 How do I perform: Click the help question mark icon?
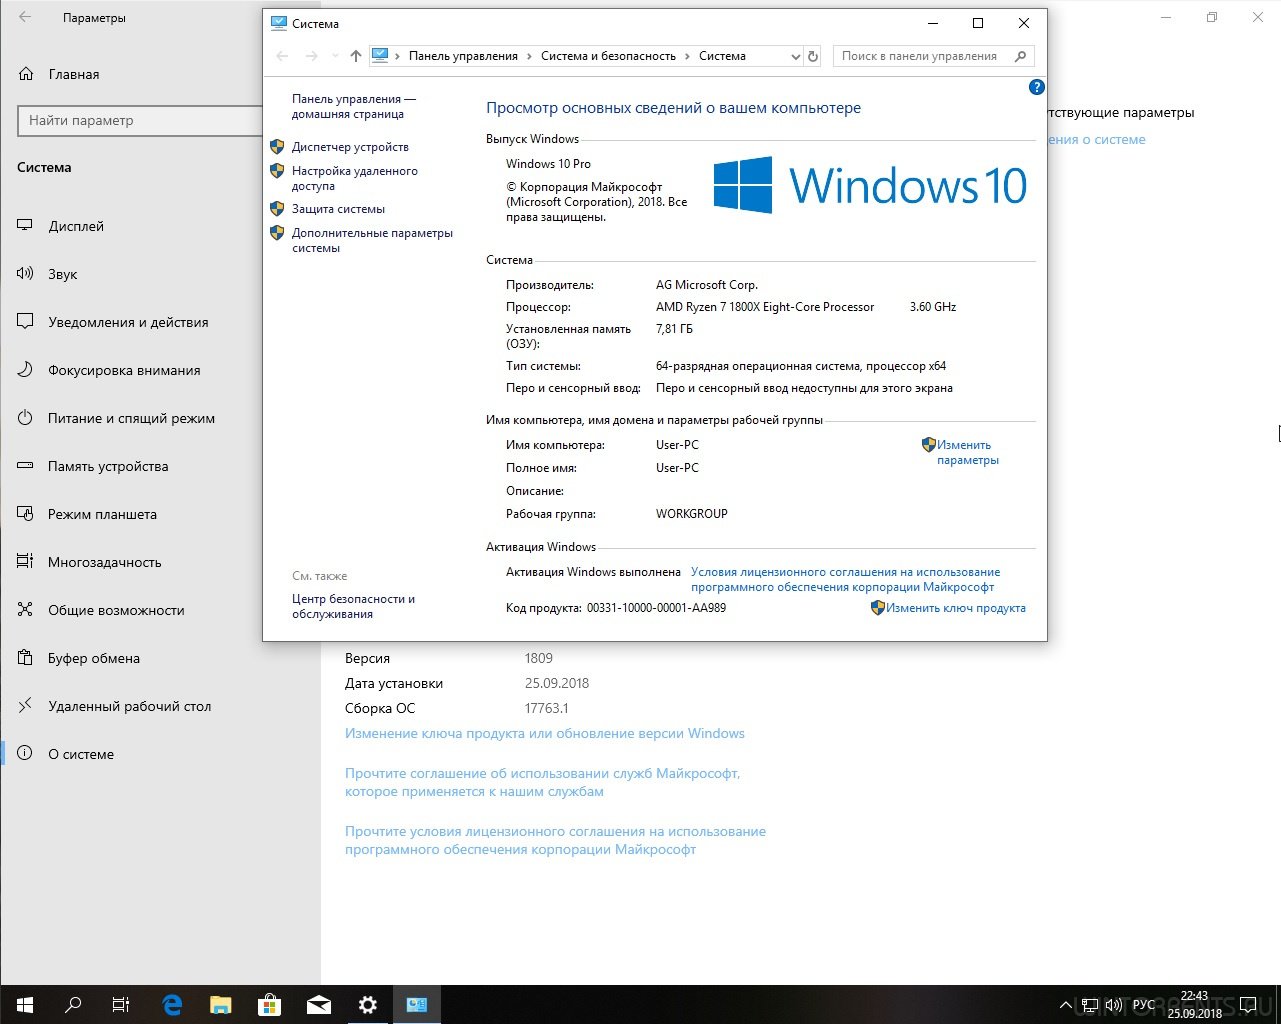[1036, 87]
